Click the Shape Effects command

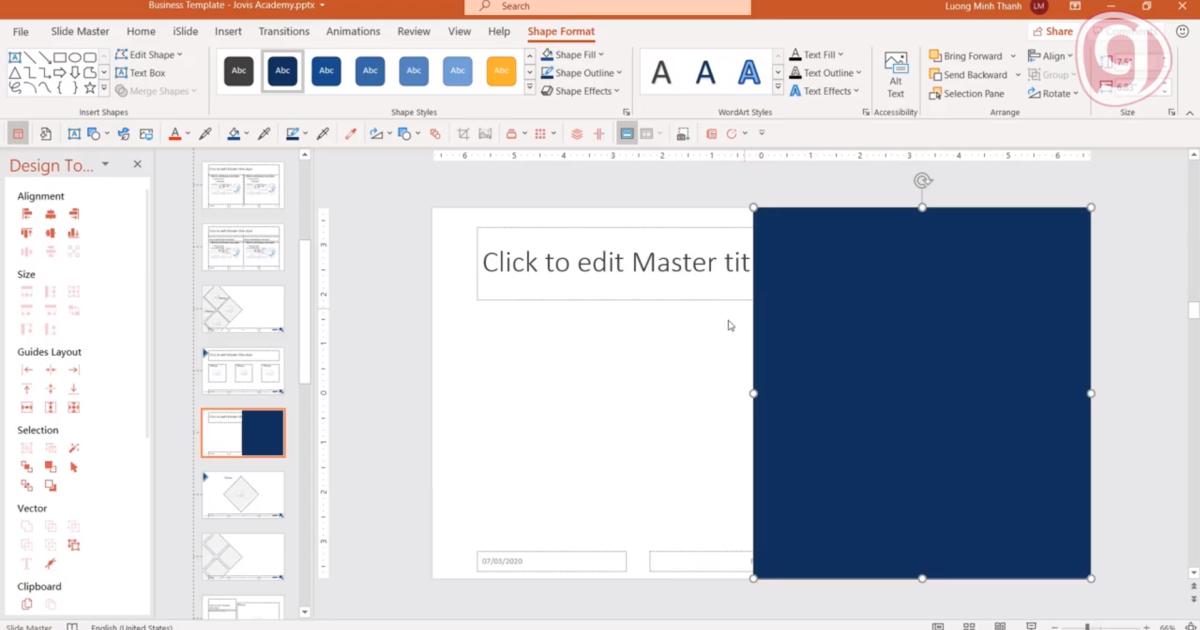(581, 91)
